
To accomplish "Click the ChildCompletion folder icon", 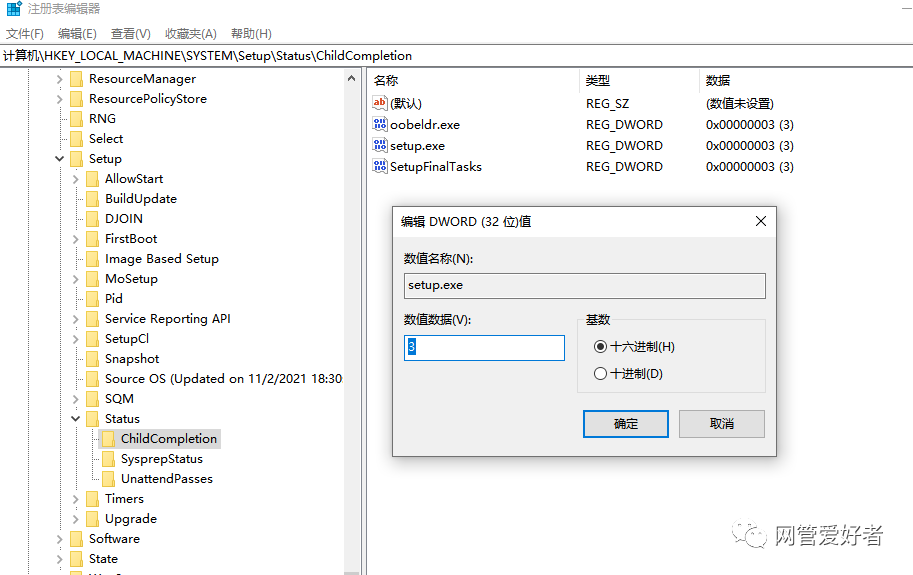I will 108,439.
